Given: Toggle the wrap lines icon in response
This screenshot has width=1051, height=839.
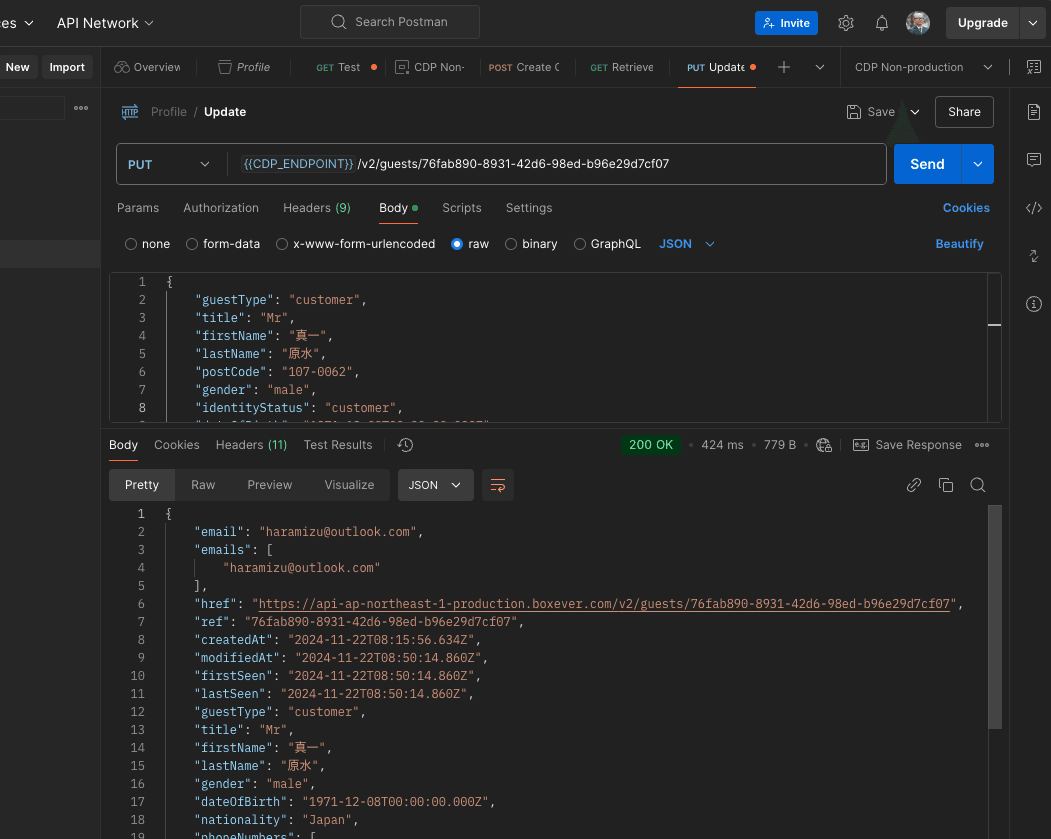Looking at the screenshot, I should [497, 485].
